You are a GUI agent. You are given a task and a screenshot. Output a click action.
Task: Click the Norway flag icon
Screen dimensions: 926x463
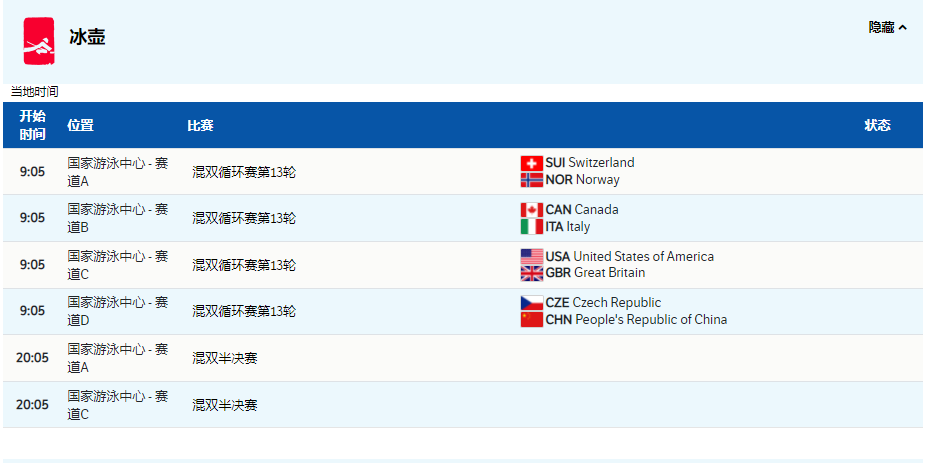(531, 180)
